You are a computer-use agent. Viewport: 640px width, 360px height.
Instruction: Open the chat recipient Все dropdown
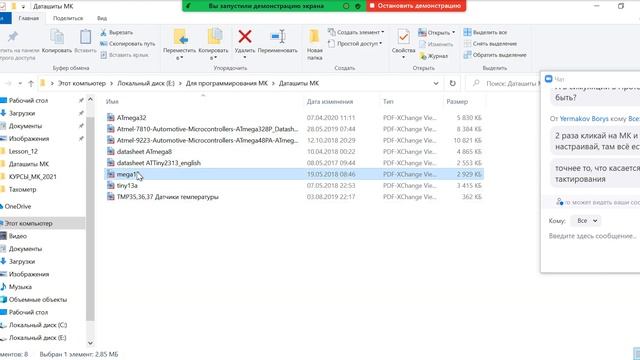tap(586, 221)
